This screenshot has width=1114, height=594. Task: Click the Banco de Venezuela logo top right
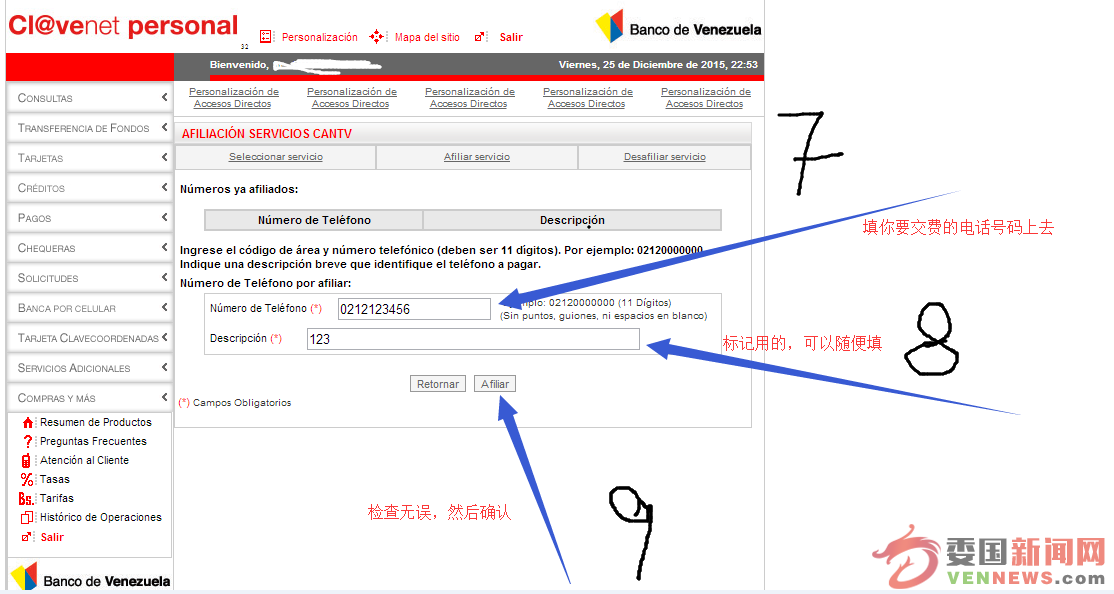[x=678, y=27]
